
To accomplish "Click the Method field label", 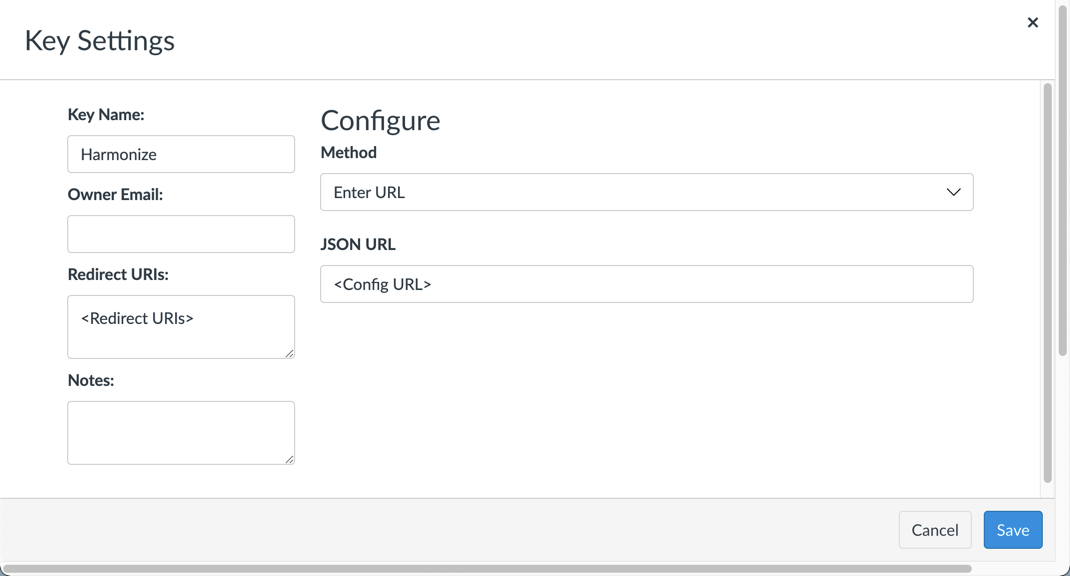I will [x=347, y=152].
